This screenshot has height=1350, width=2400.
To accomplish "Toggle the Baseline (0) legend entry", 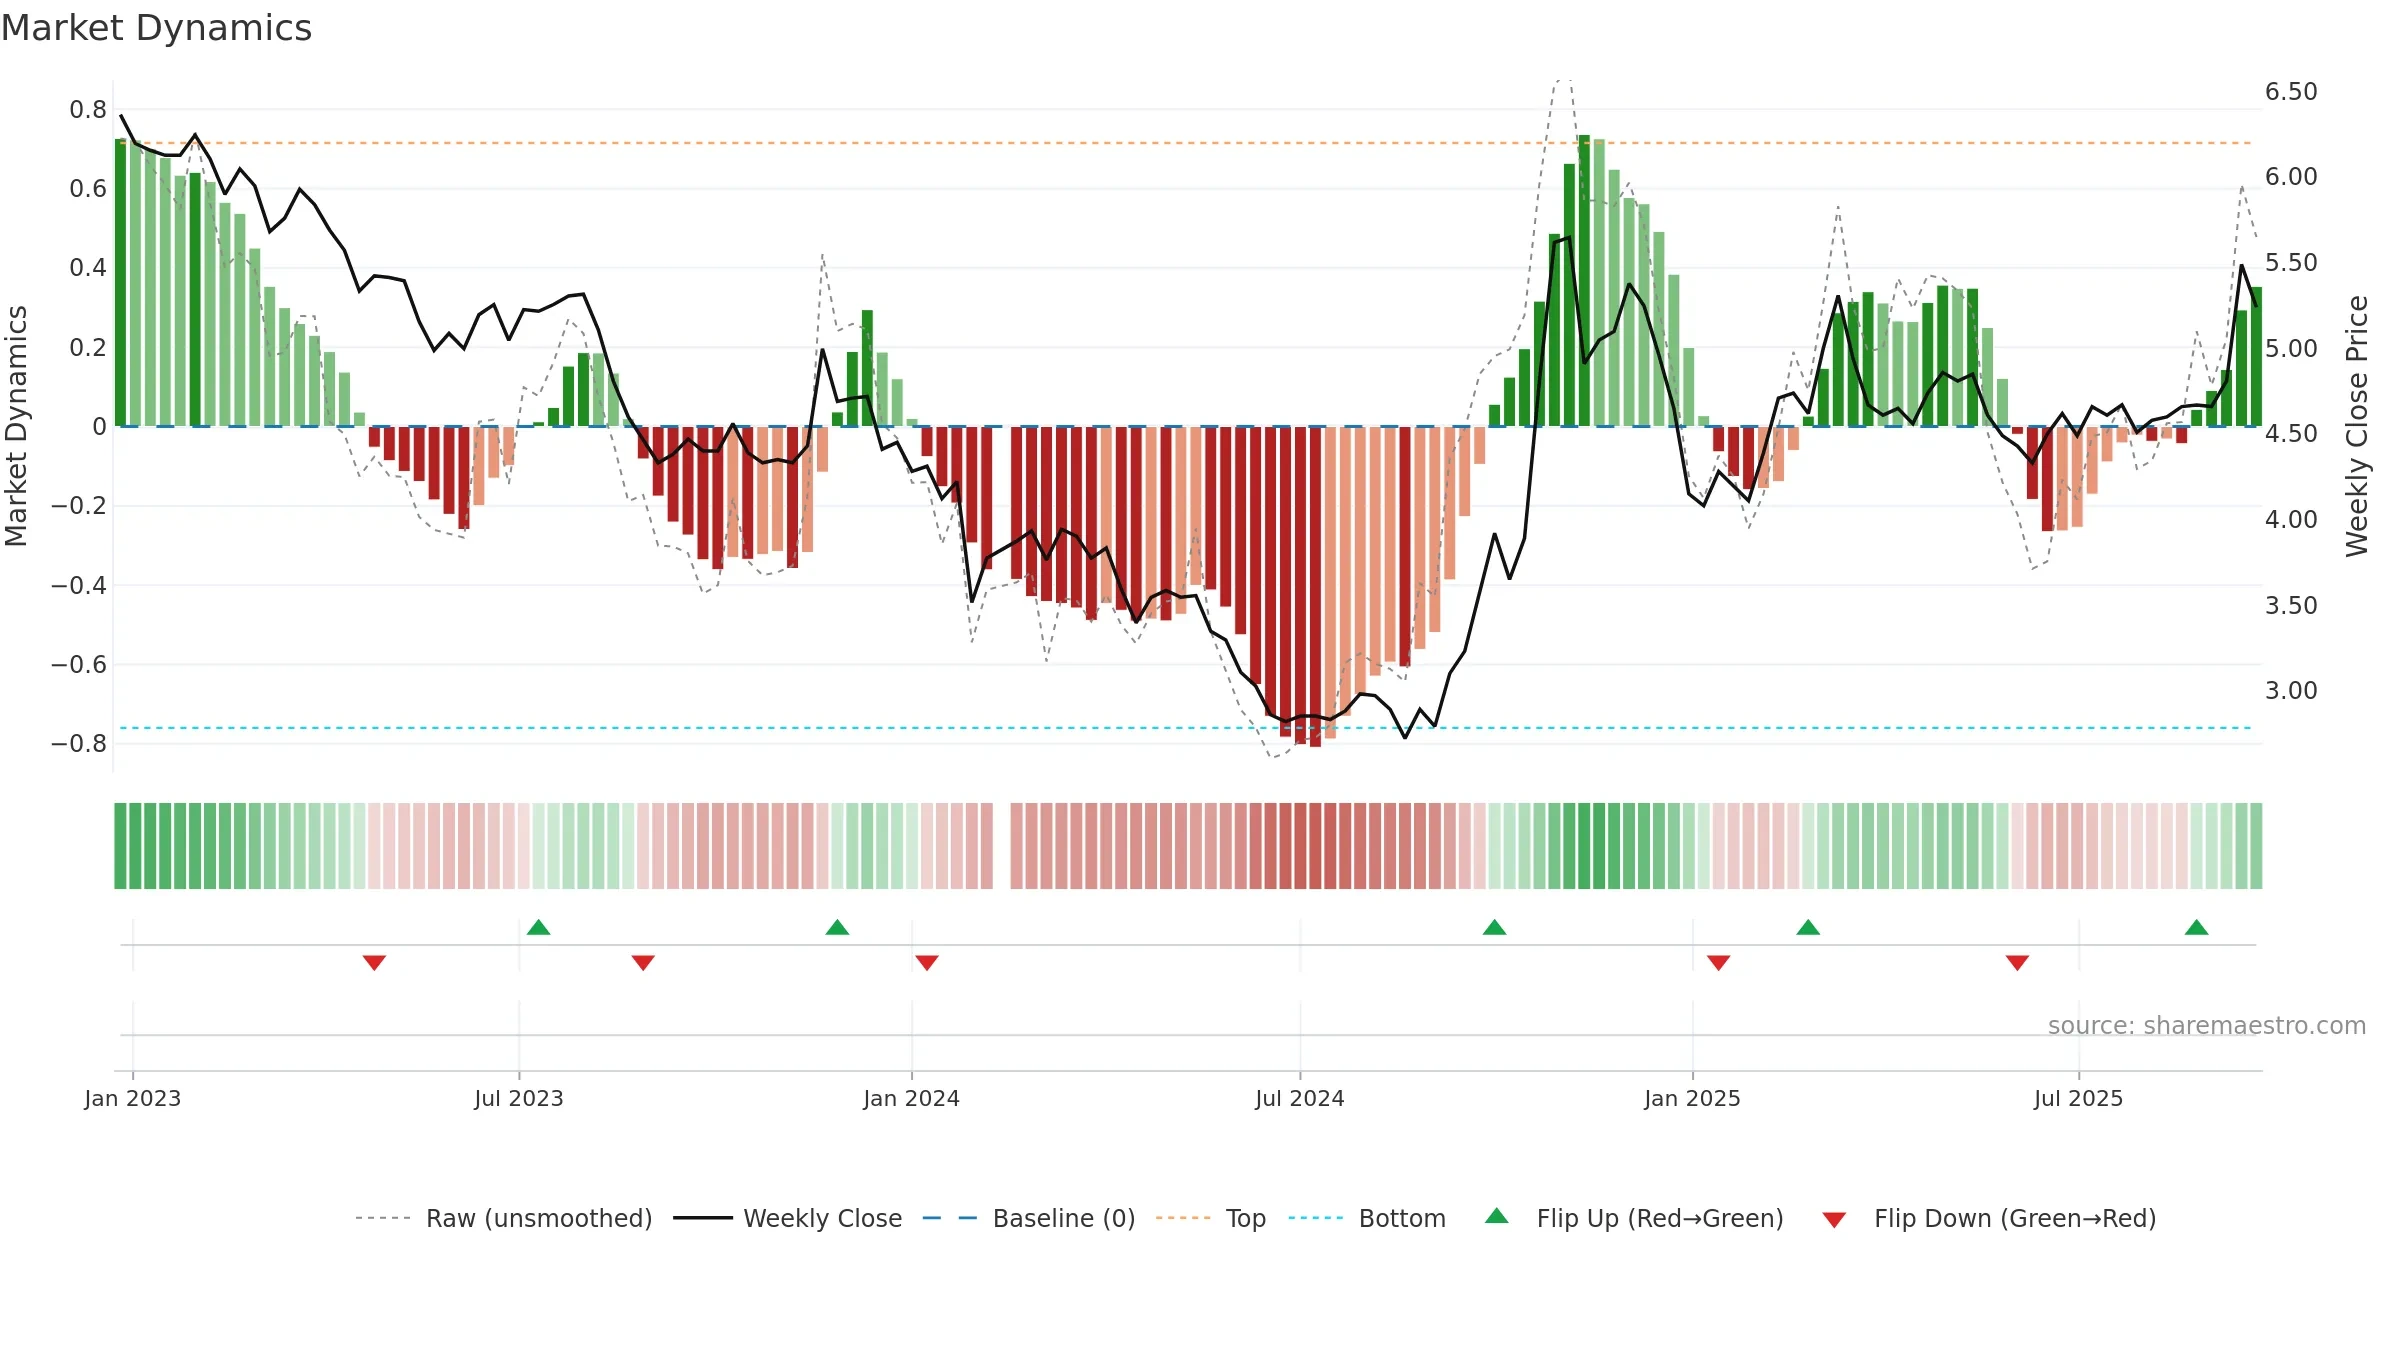I will pyautogui.click(x=1029, y=1218).
